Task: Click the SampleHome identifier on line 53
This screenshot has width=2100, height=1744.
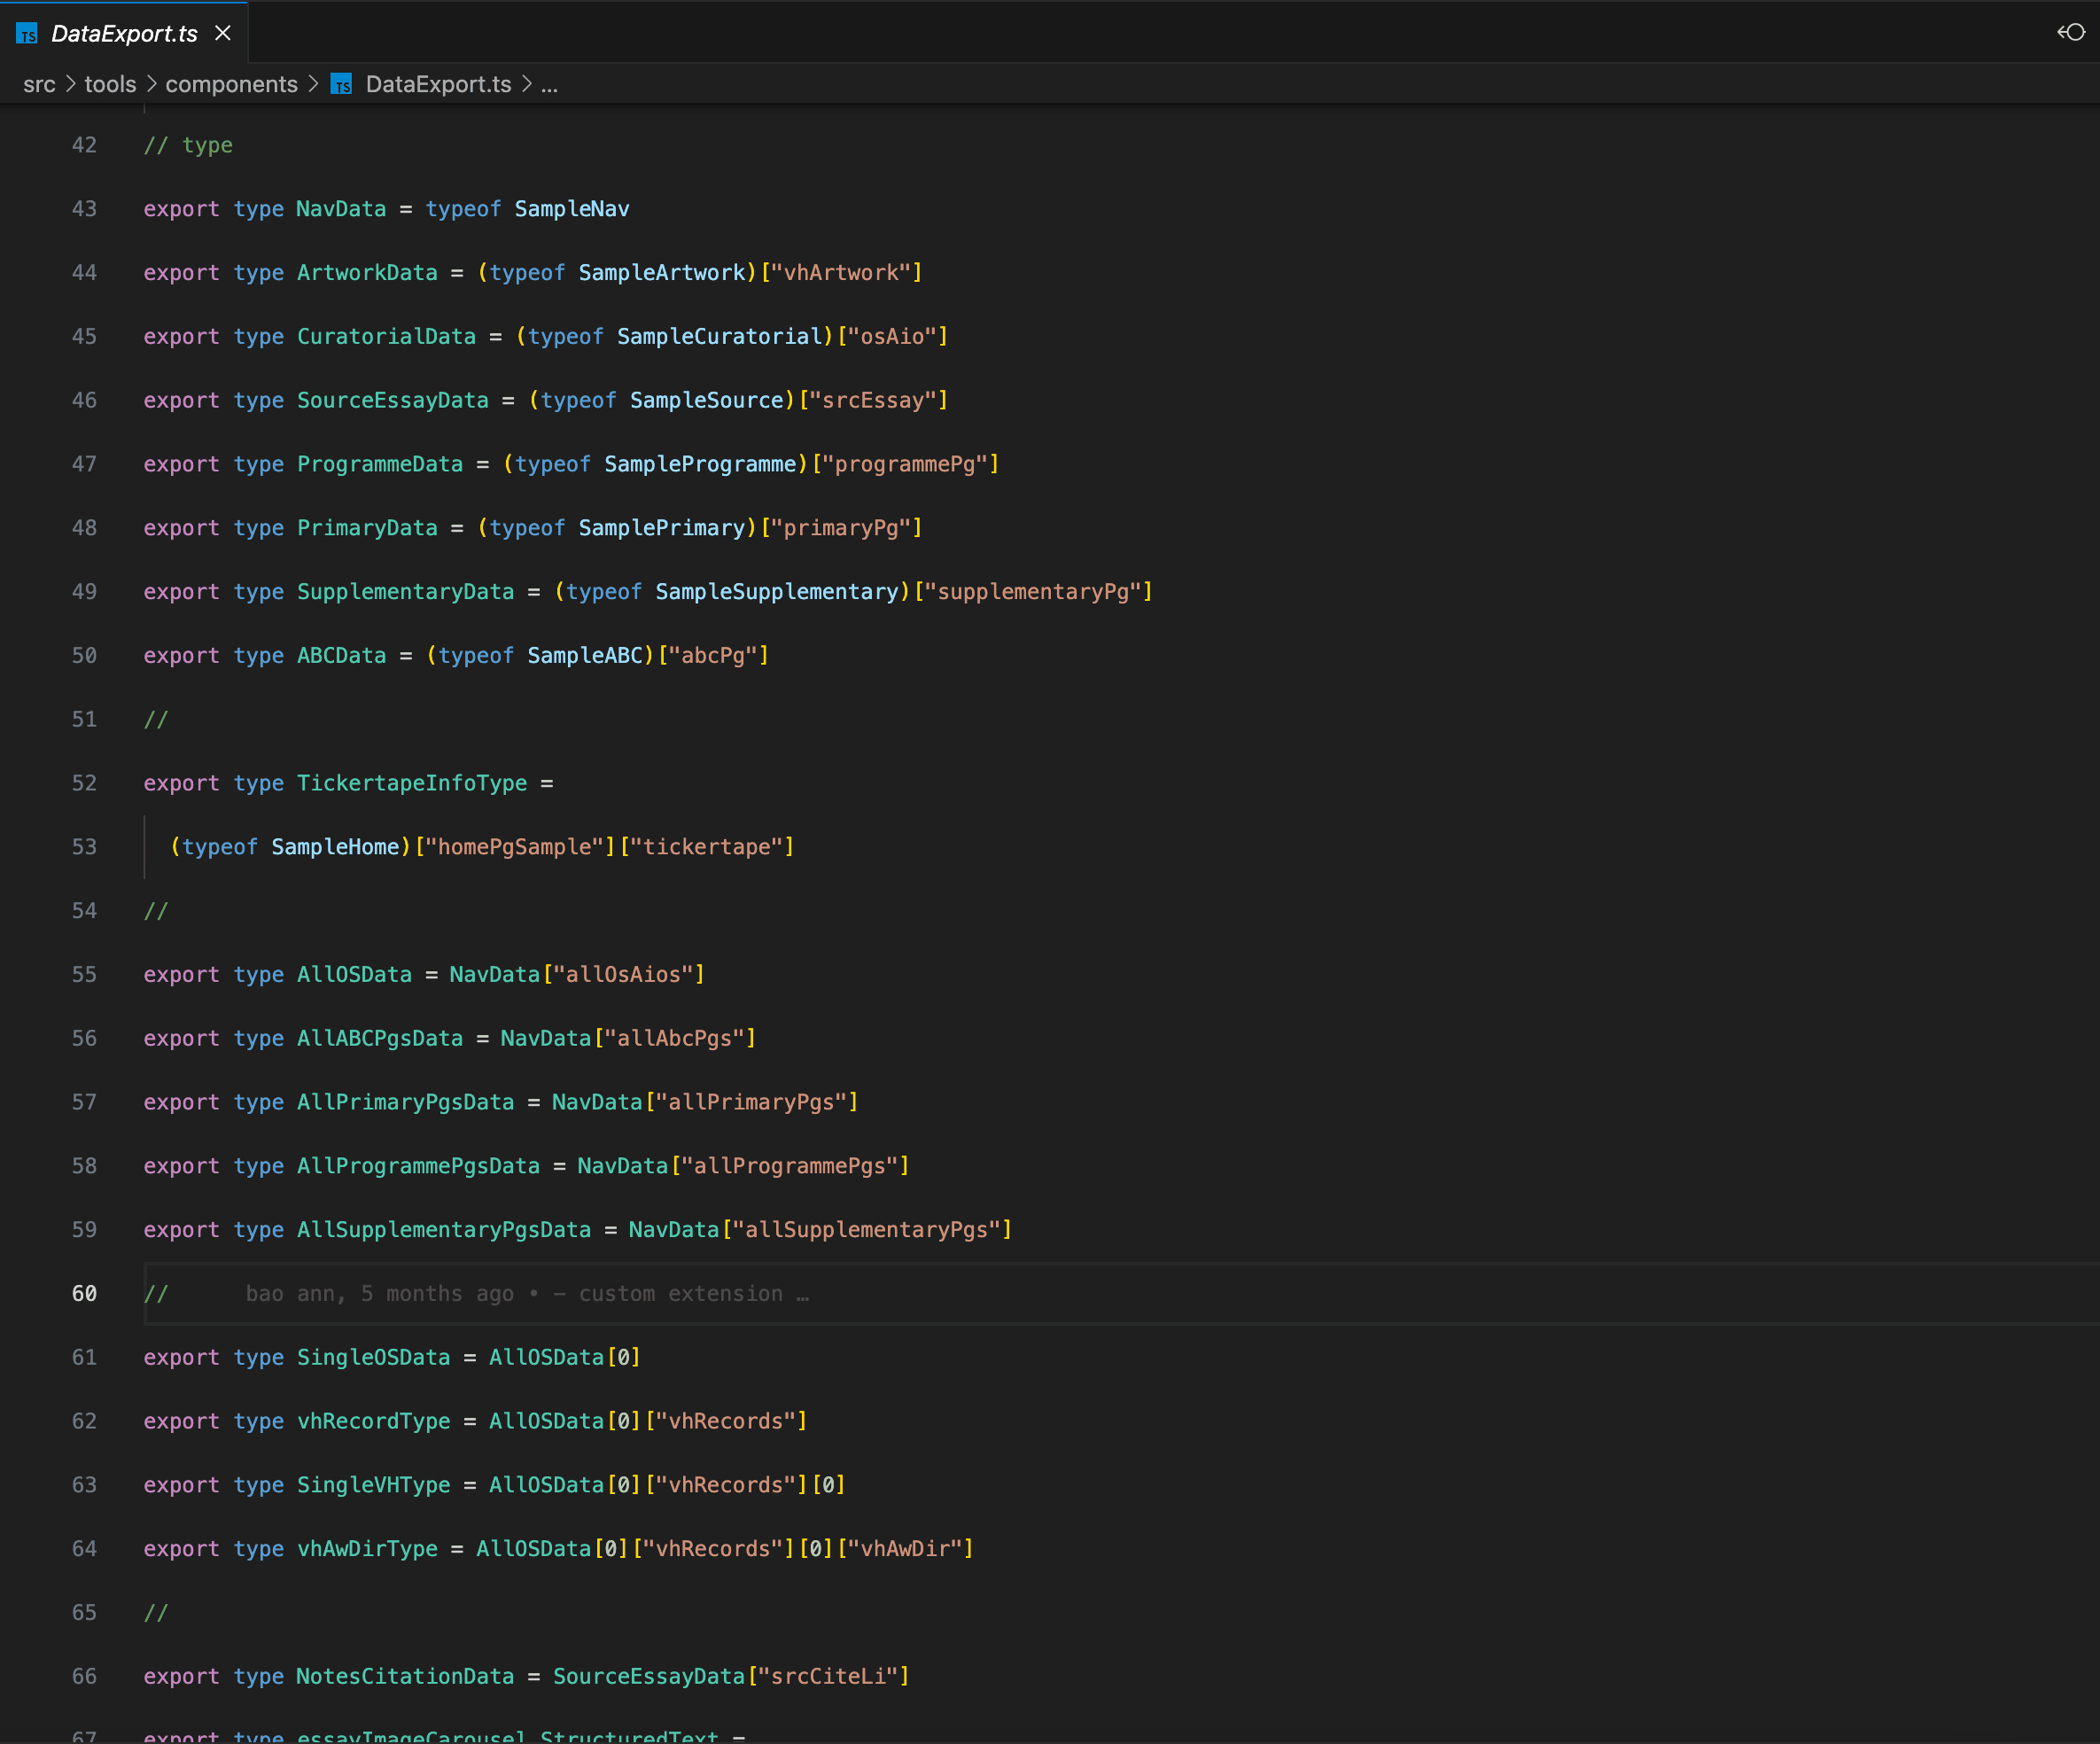Action: click(335, 847)
